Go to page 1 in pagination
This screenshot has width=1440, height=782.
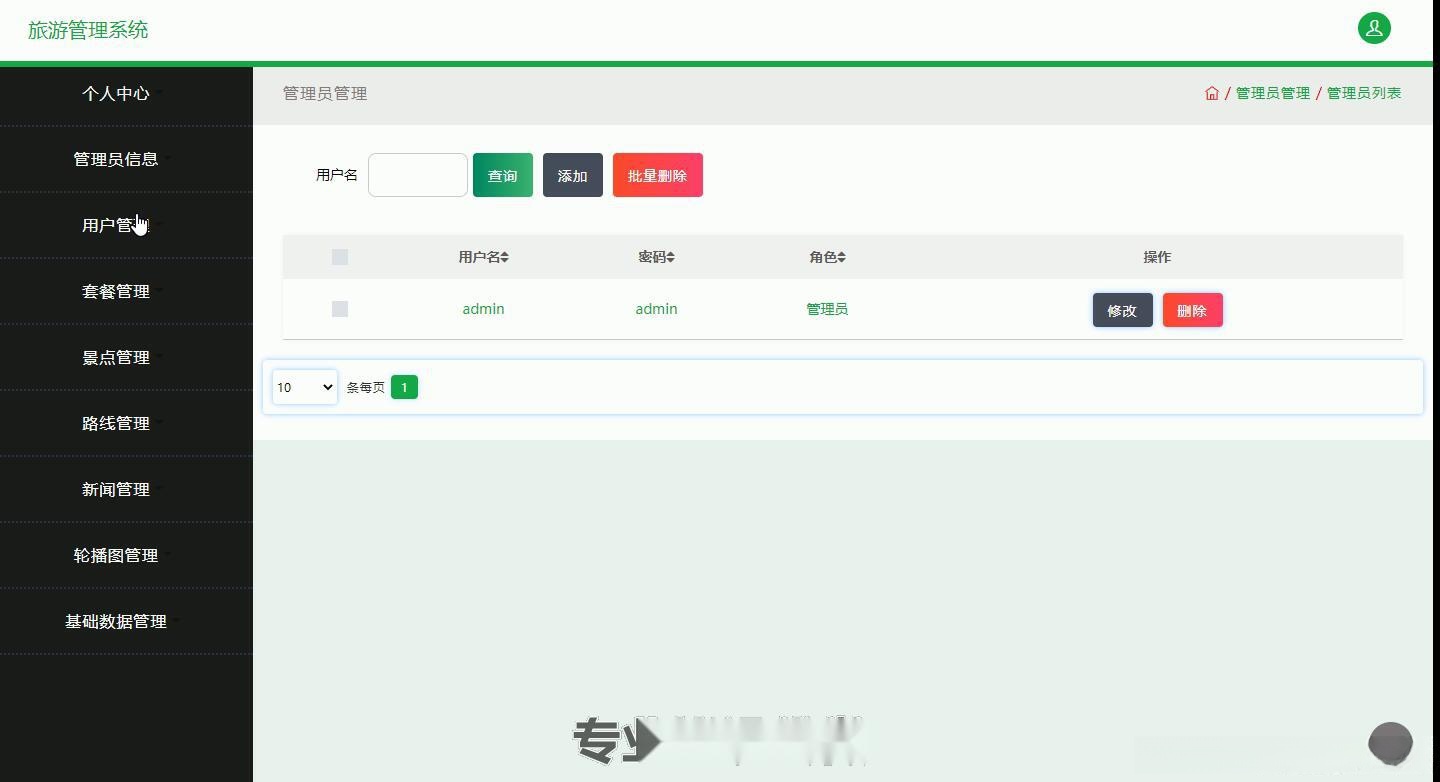pyautogui.click(x=404, y=387)
